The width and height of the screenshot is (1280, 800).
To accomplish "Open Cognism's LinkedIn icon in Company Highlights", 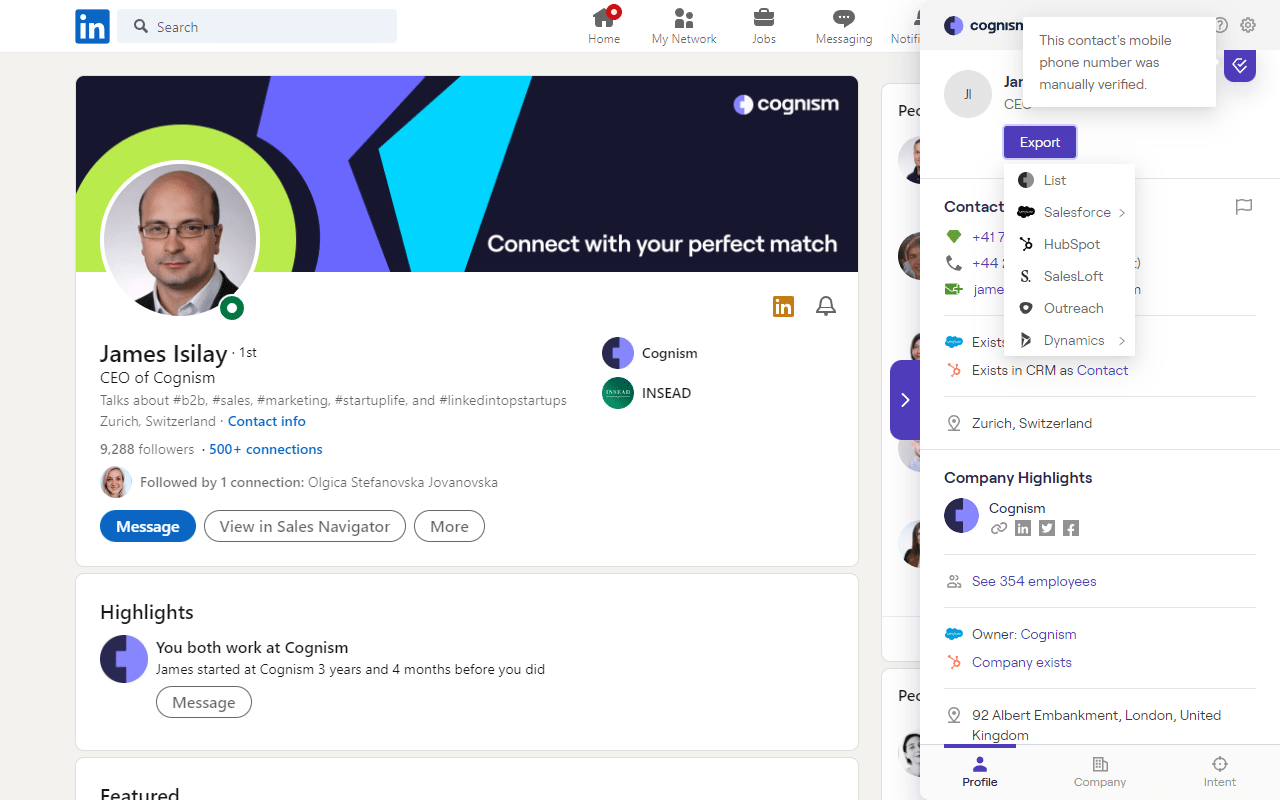I will (1022, 528).
